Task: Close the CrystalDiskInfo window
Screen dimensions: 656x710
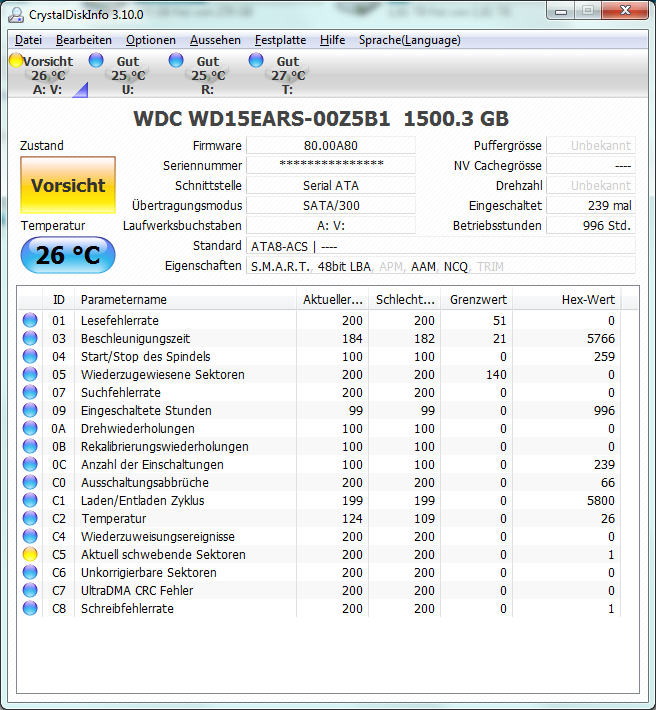Action: pos(625,11)
